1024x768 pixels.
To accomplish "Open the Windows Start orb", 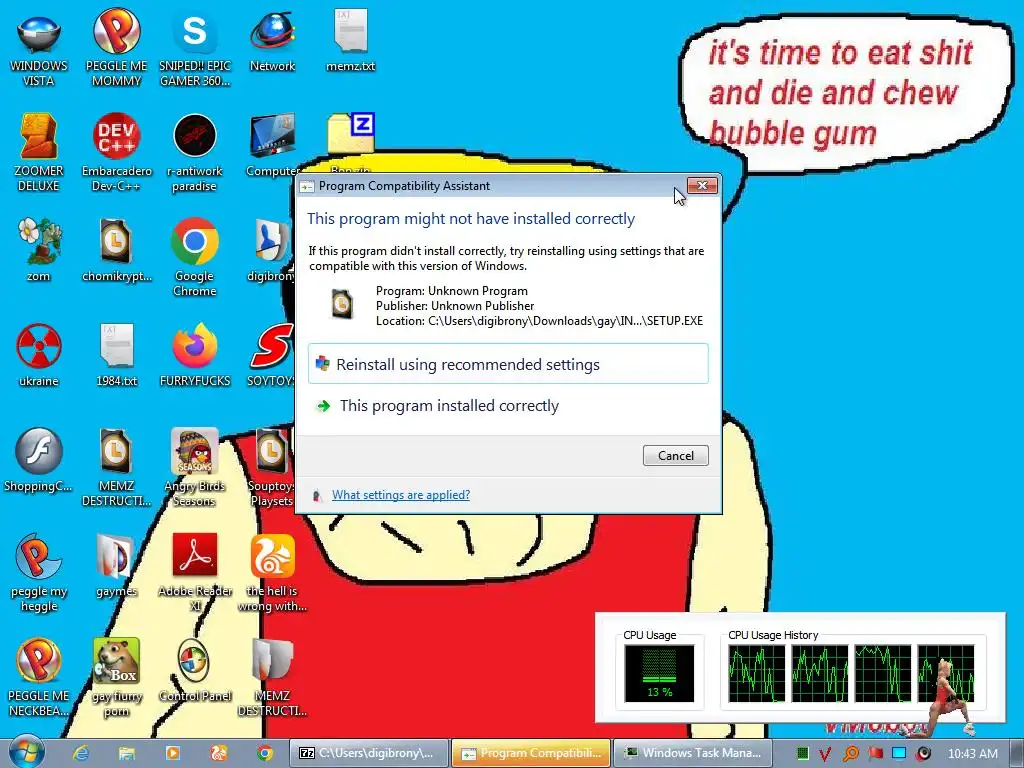I will pyautogui.click(x=25, y=752).
